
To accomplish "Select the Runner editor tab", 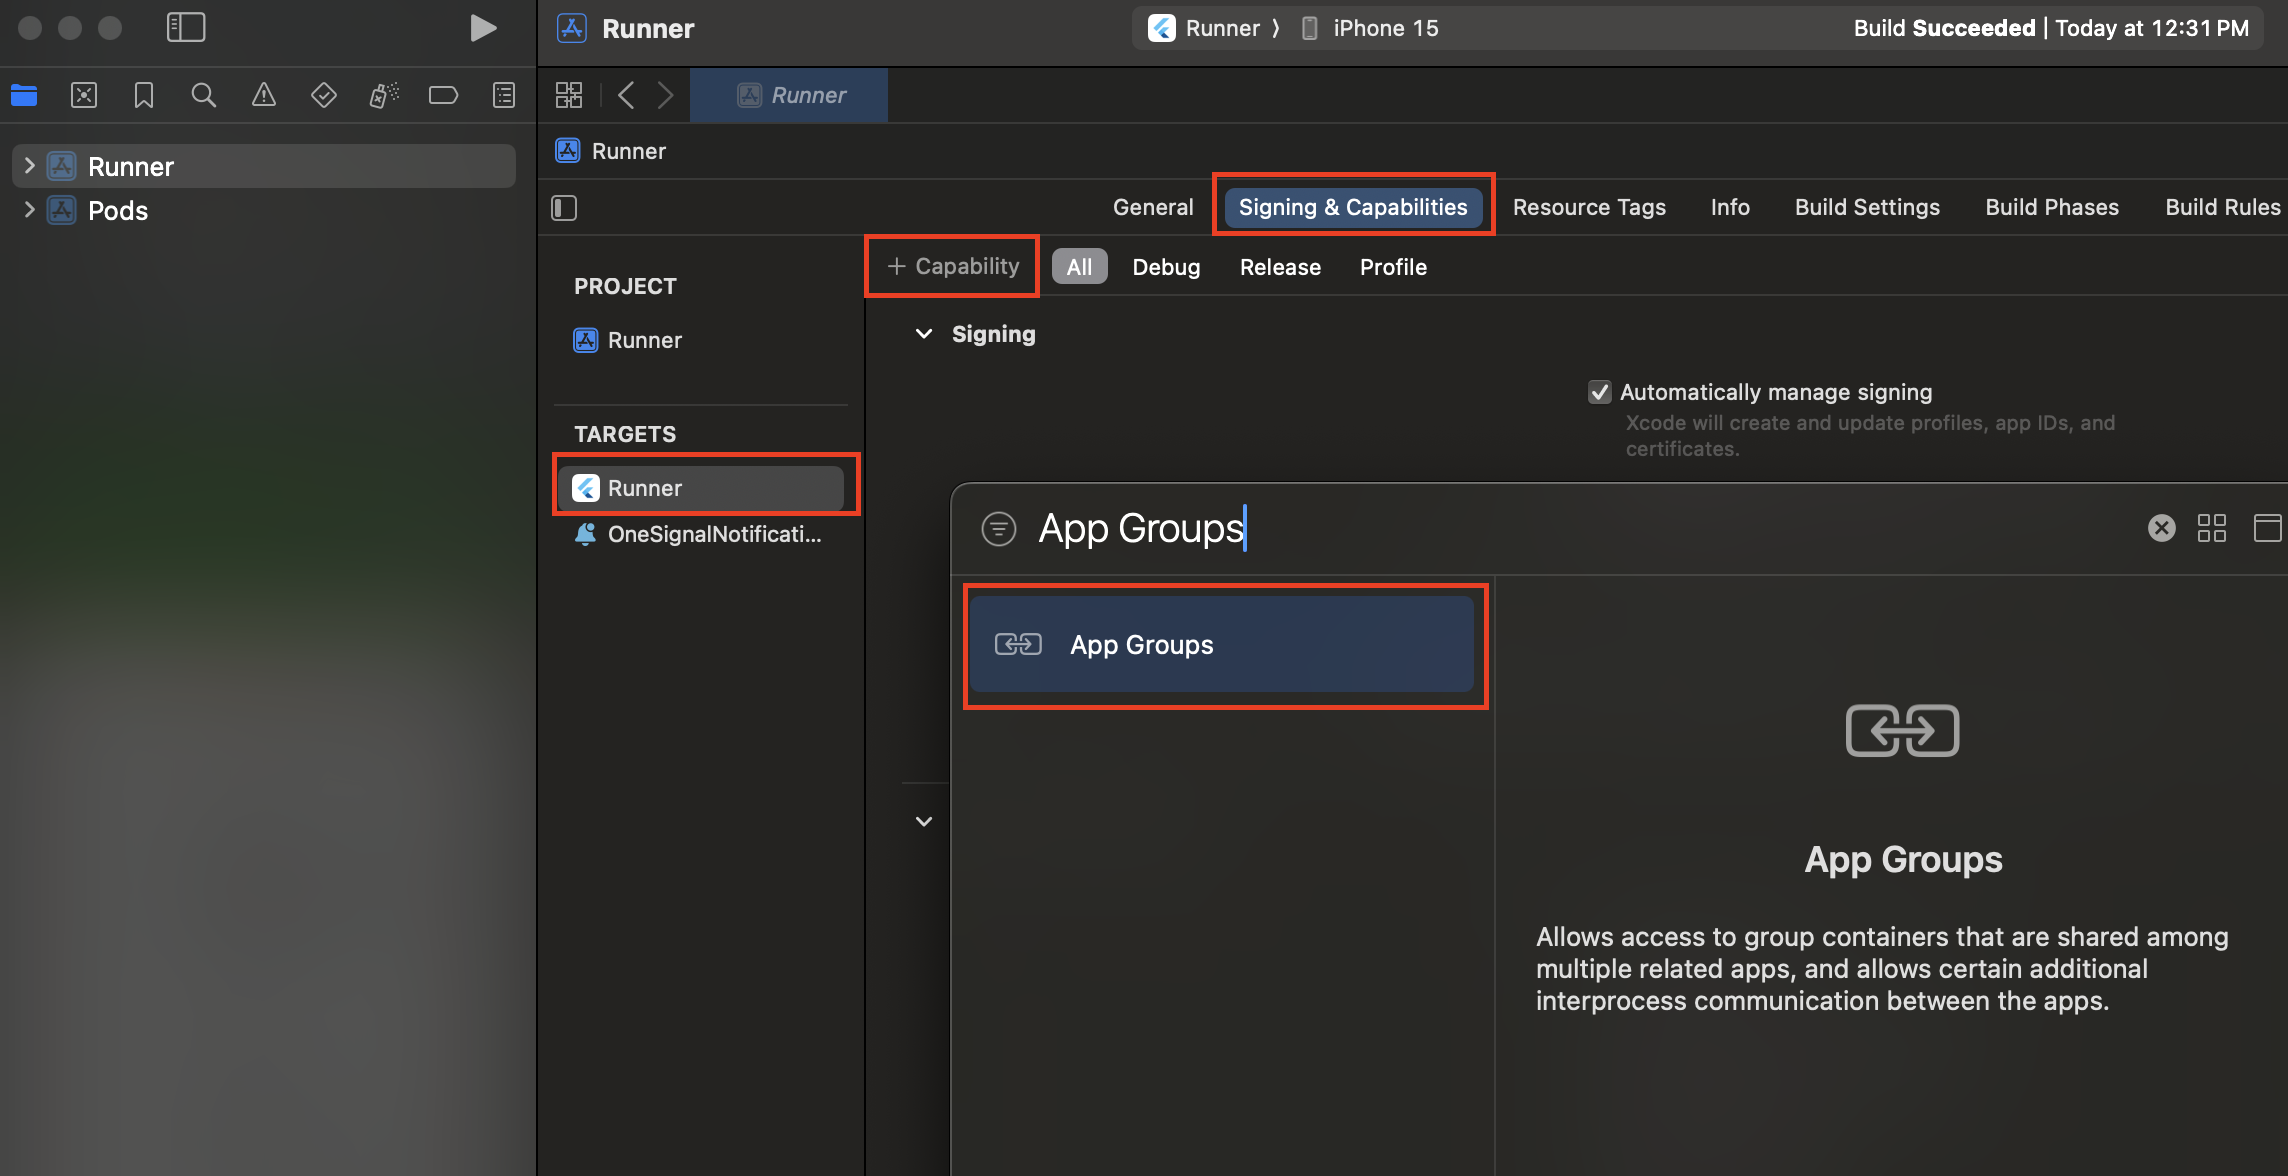I will click(x=789, y=95).
